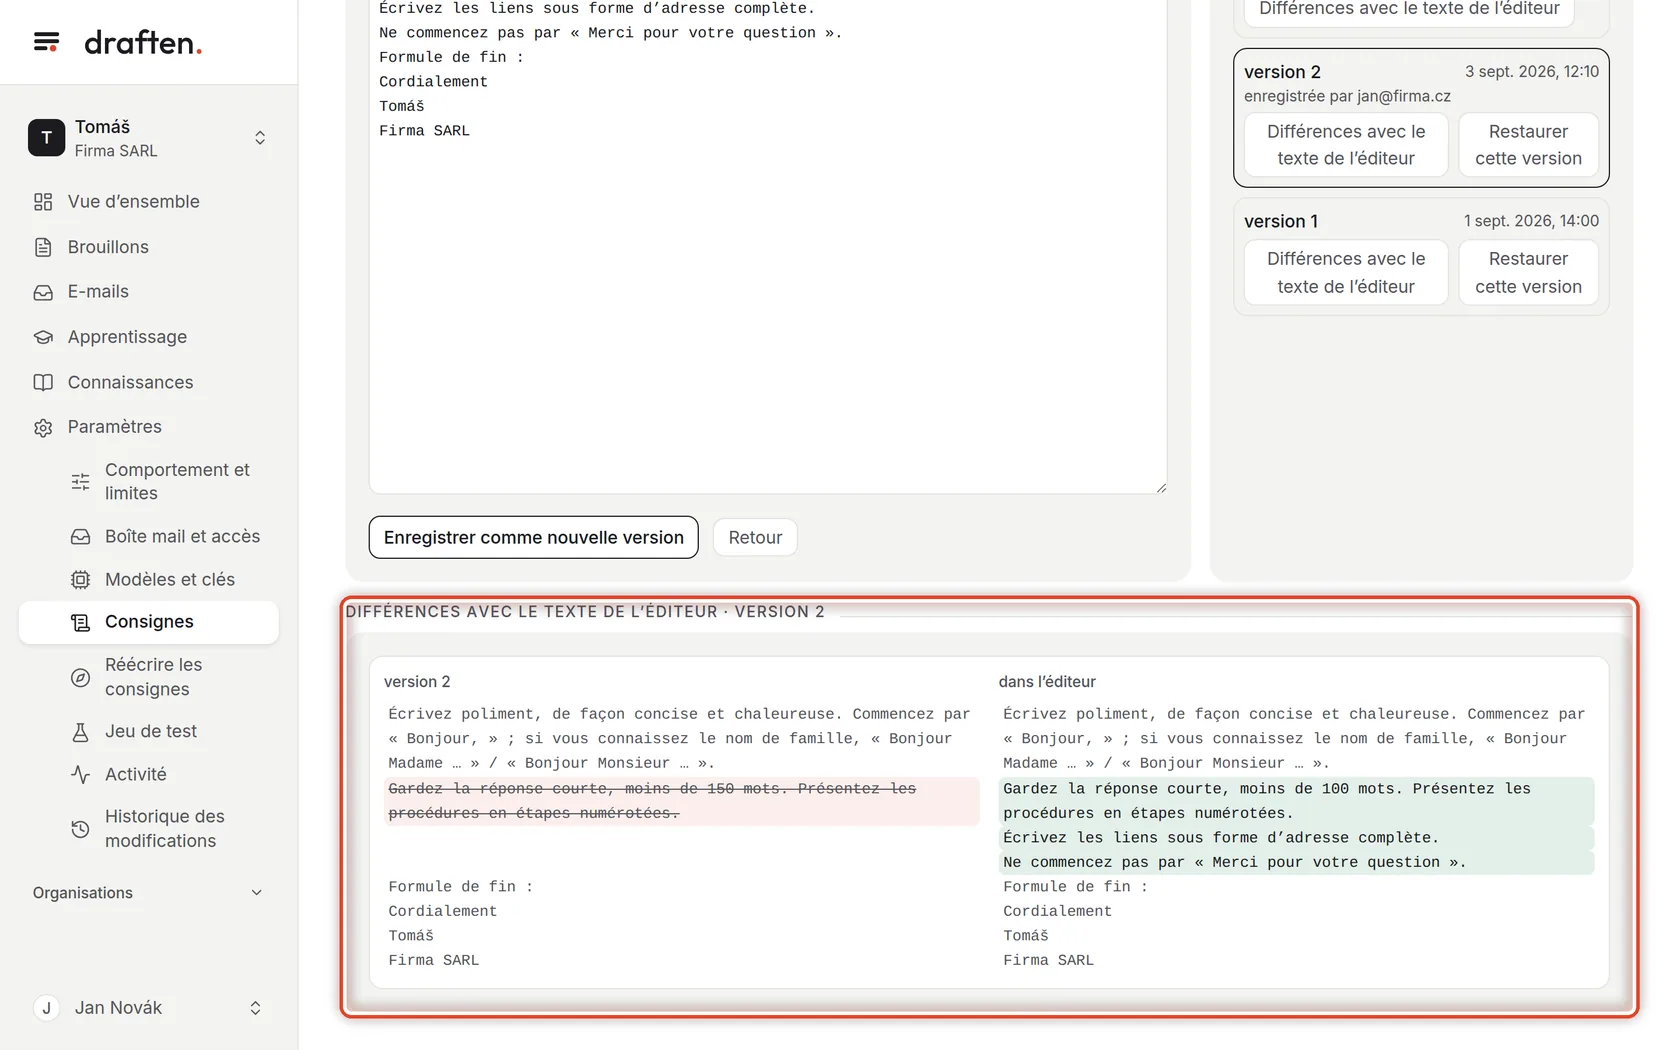Click the 'dans l'éditeur' column heading
The width and height of the screenshot is (1680, 1050).
1047,682
